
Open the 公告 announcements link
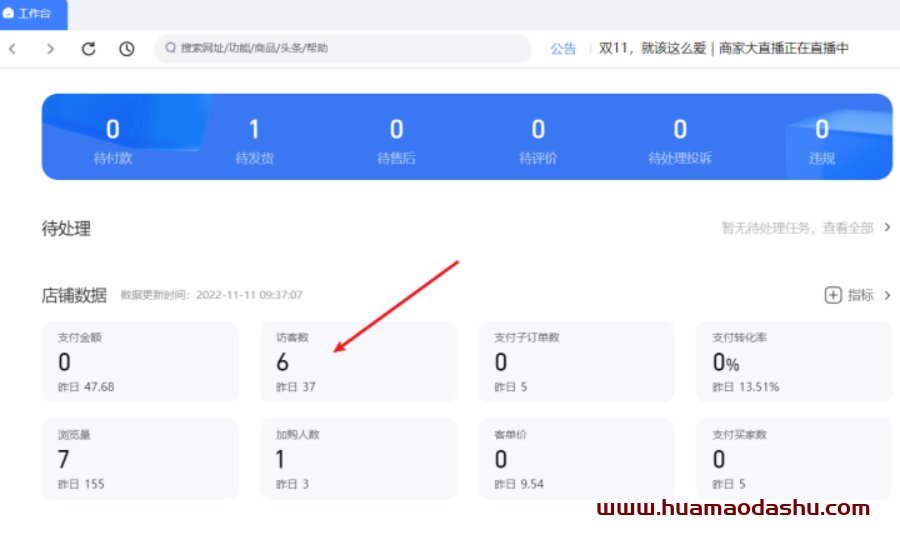(x=563, y=48)
